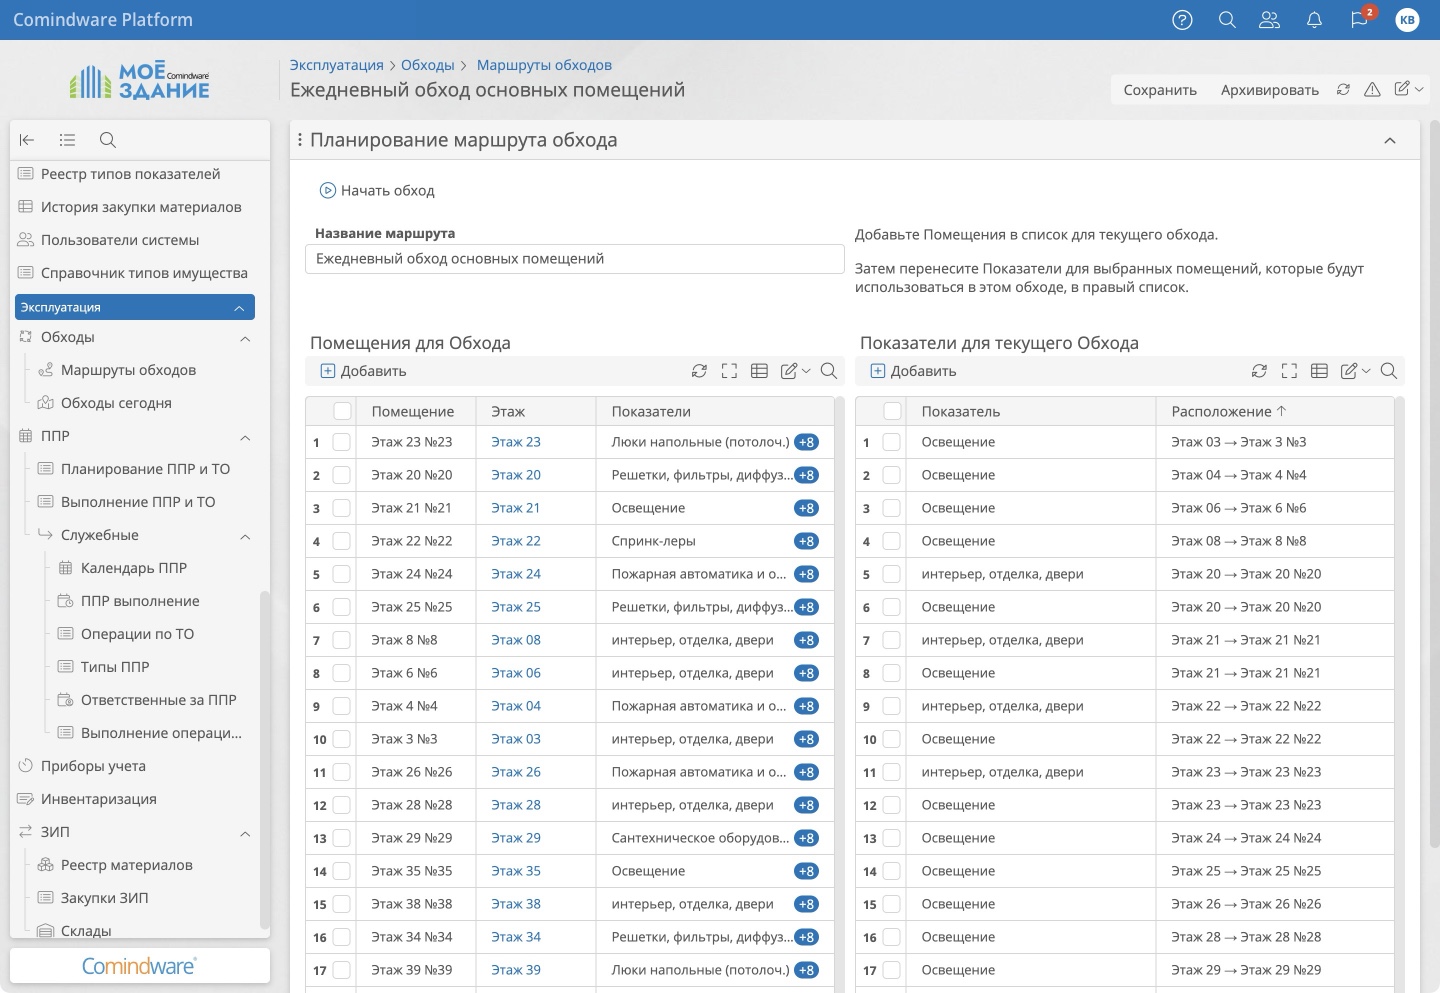This screenshot has width=1440, height=993.
Task: Open column settings for Показатели table
Action: [1319, 371]
